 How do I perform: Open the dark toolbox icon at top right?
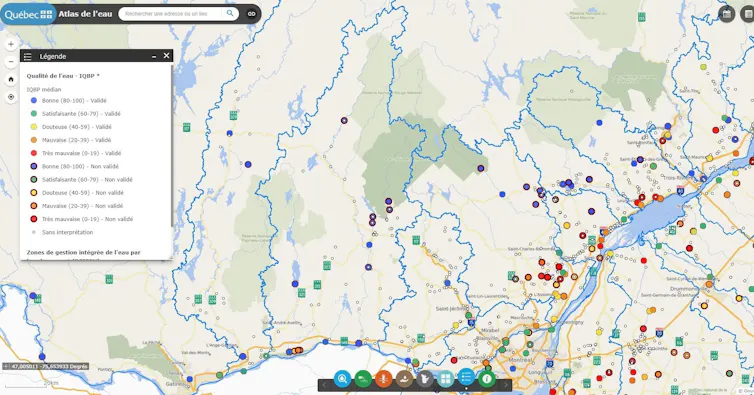pyautogui.click(x=727, y=14)
